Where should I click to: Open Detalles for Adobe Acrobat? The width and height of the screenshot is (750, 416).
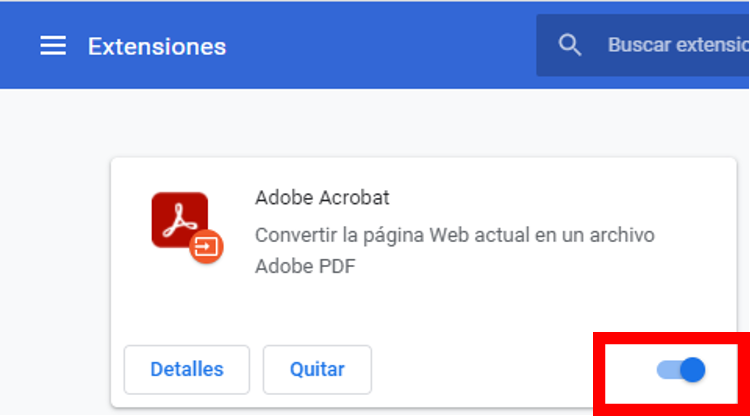click(187, 369)
